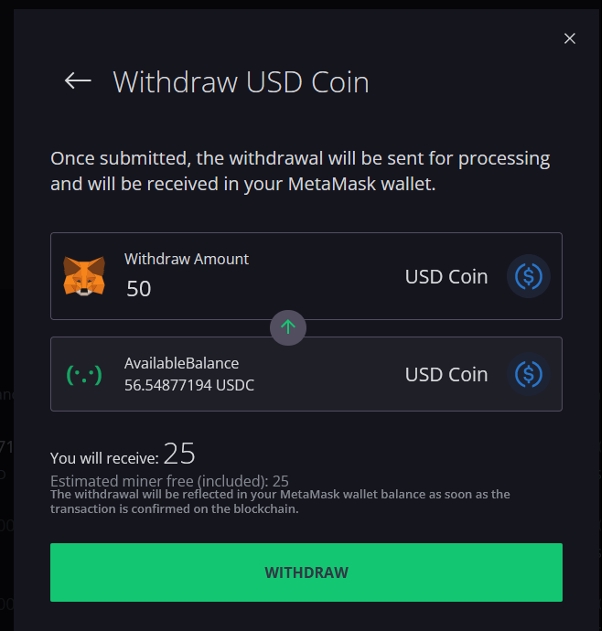Screen dimensions: 602x631
Task: Click the green face logo beside AvailableBalance
Action: tap(84, 374)
